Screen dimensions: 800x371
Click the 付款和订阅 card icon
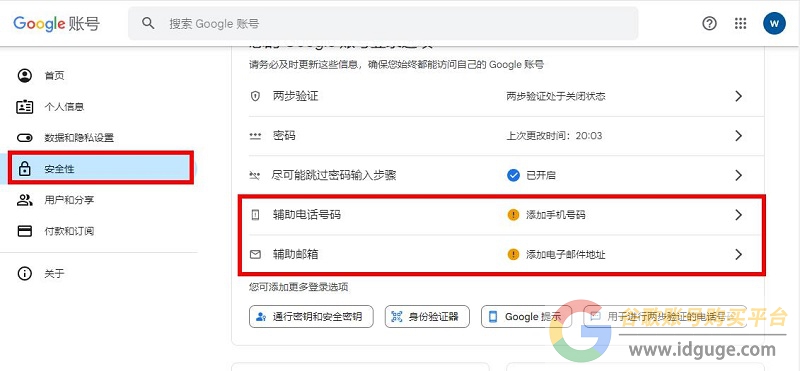(x=24, y=231)
